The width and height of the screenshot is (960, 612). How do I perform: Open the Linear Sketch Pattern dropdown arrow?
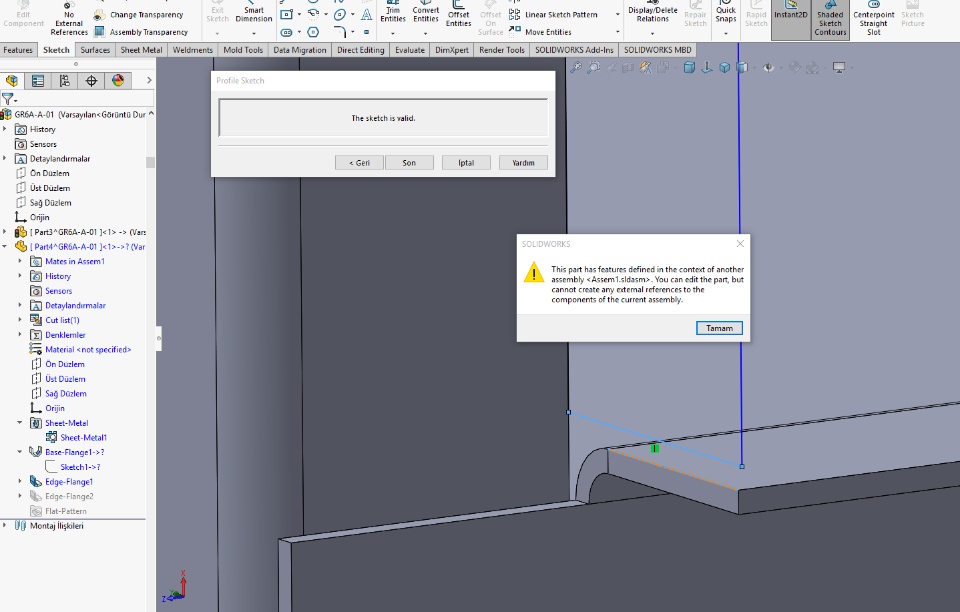[617, 15]
